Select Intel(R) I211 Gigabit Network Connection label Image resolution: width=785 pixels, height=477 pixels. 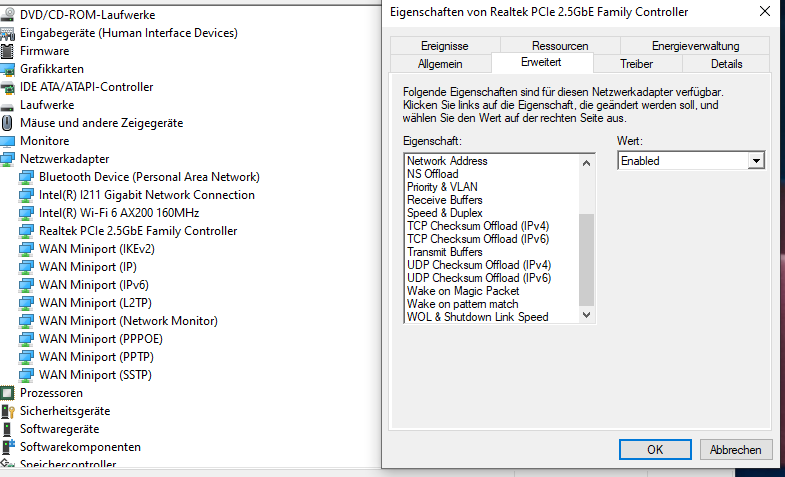click(147, 195)
